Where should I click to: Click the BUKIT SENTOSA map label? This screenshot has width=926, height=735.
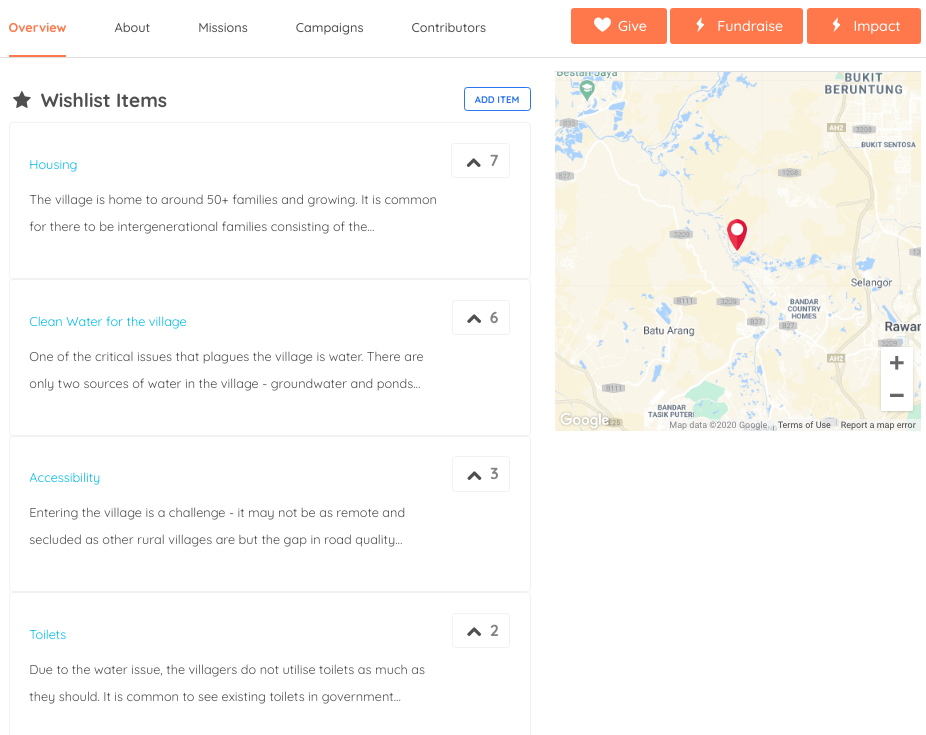tap(888, 145)
